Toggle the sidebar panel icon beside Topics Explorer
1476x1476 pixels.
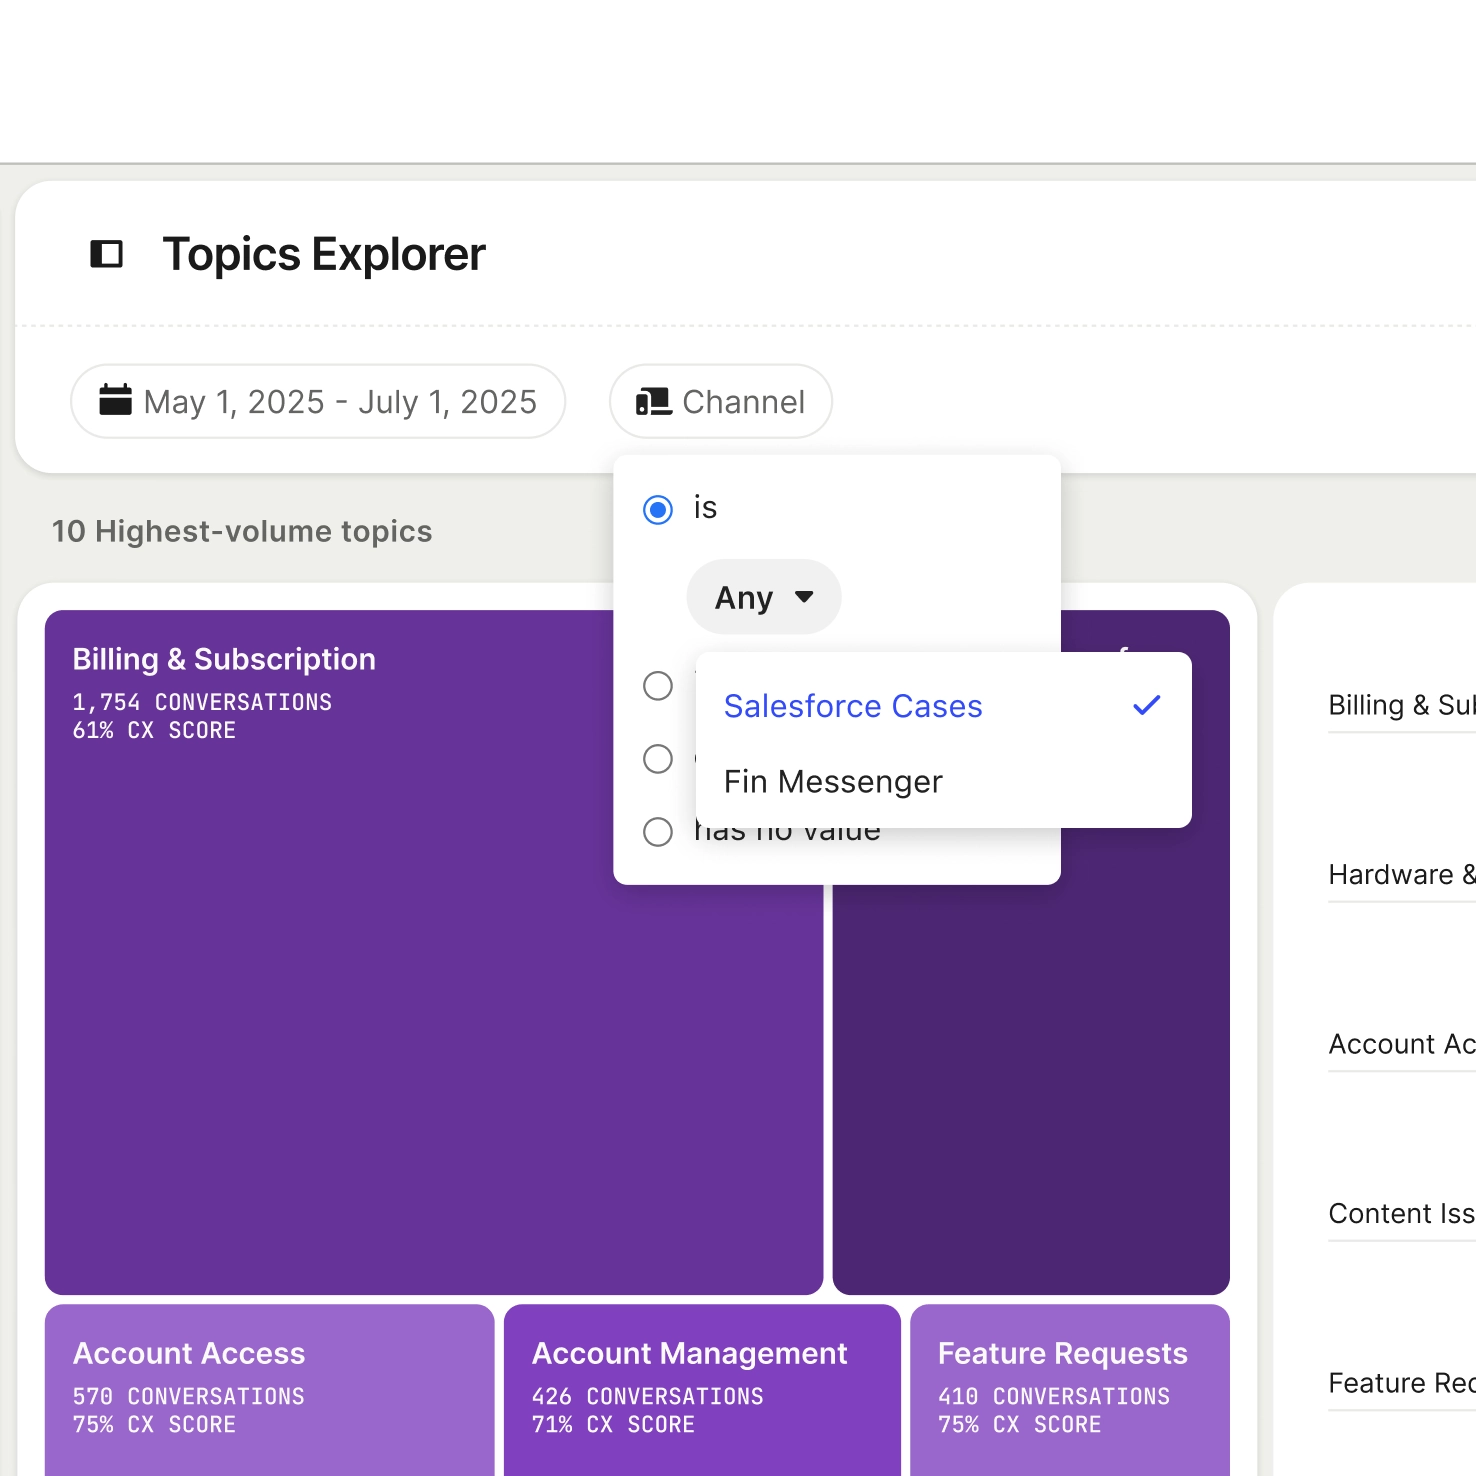click(x=107, y=254)
